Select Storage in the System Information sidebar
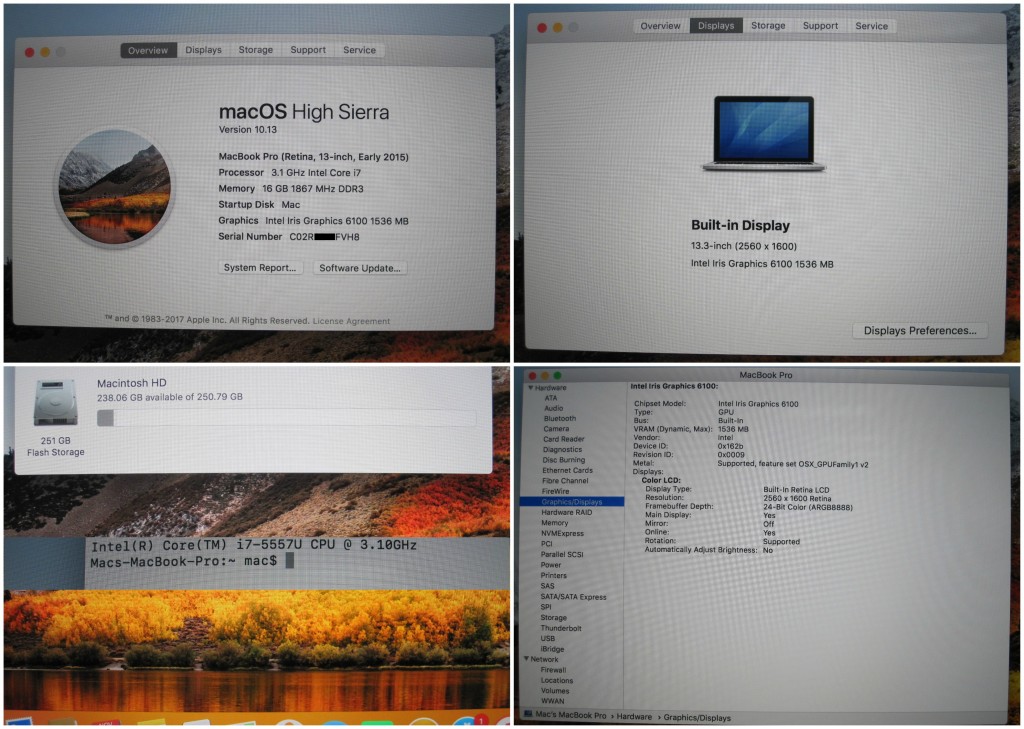 553,618
